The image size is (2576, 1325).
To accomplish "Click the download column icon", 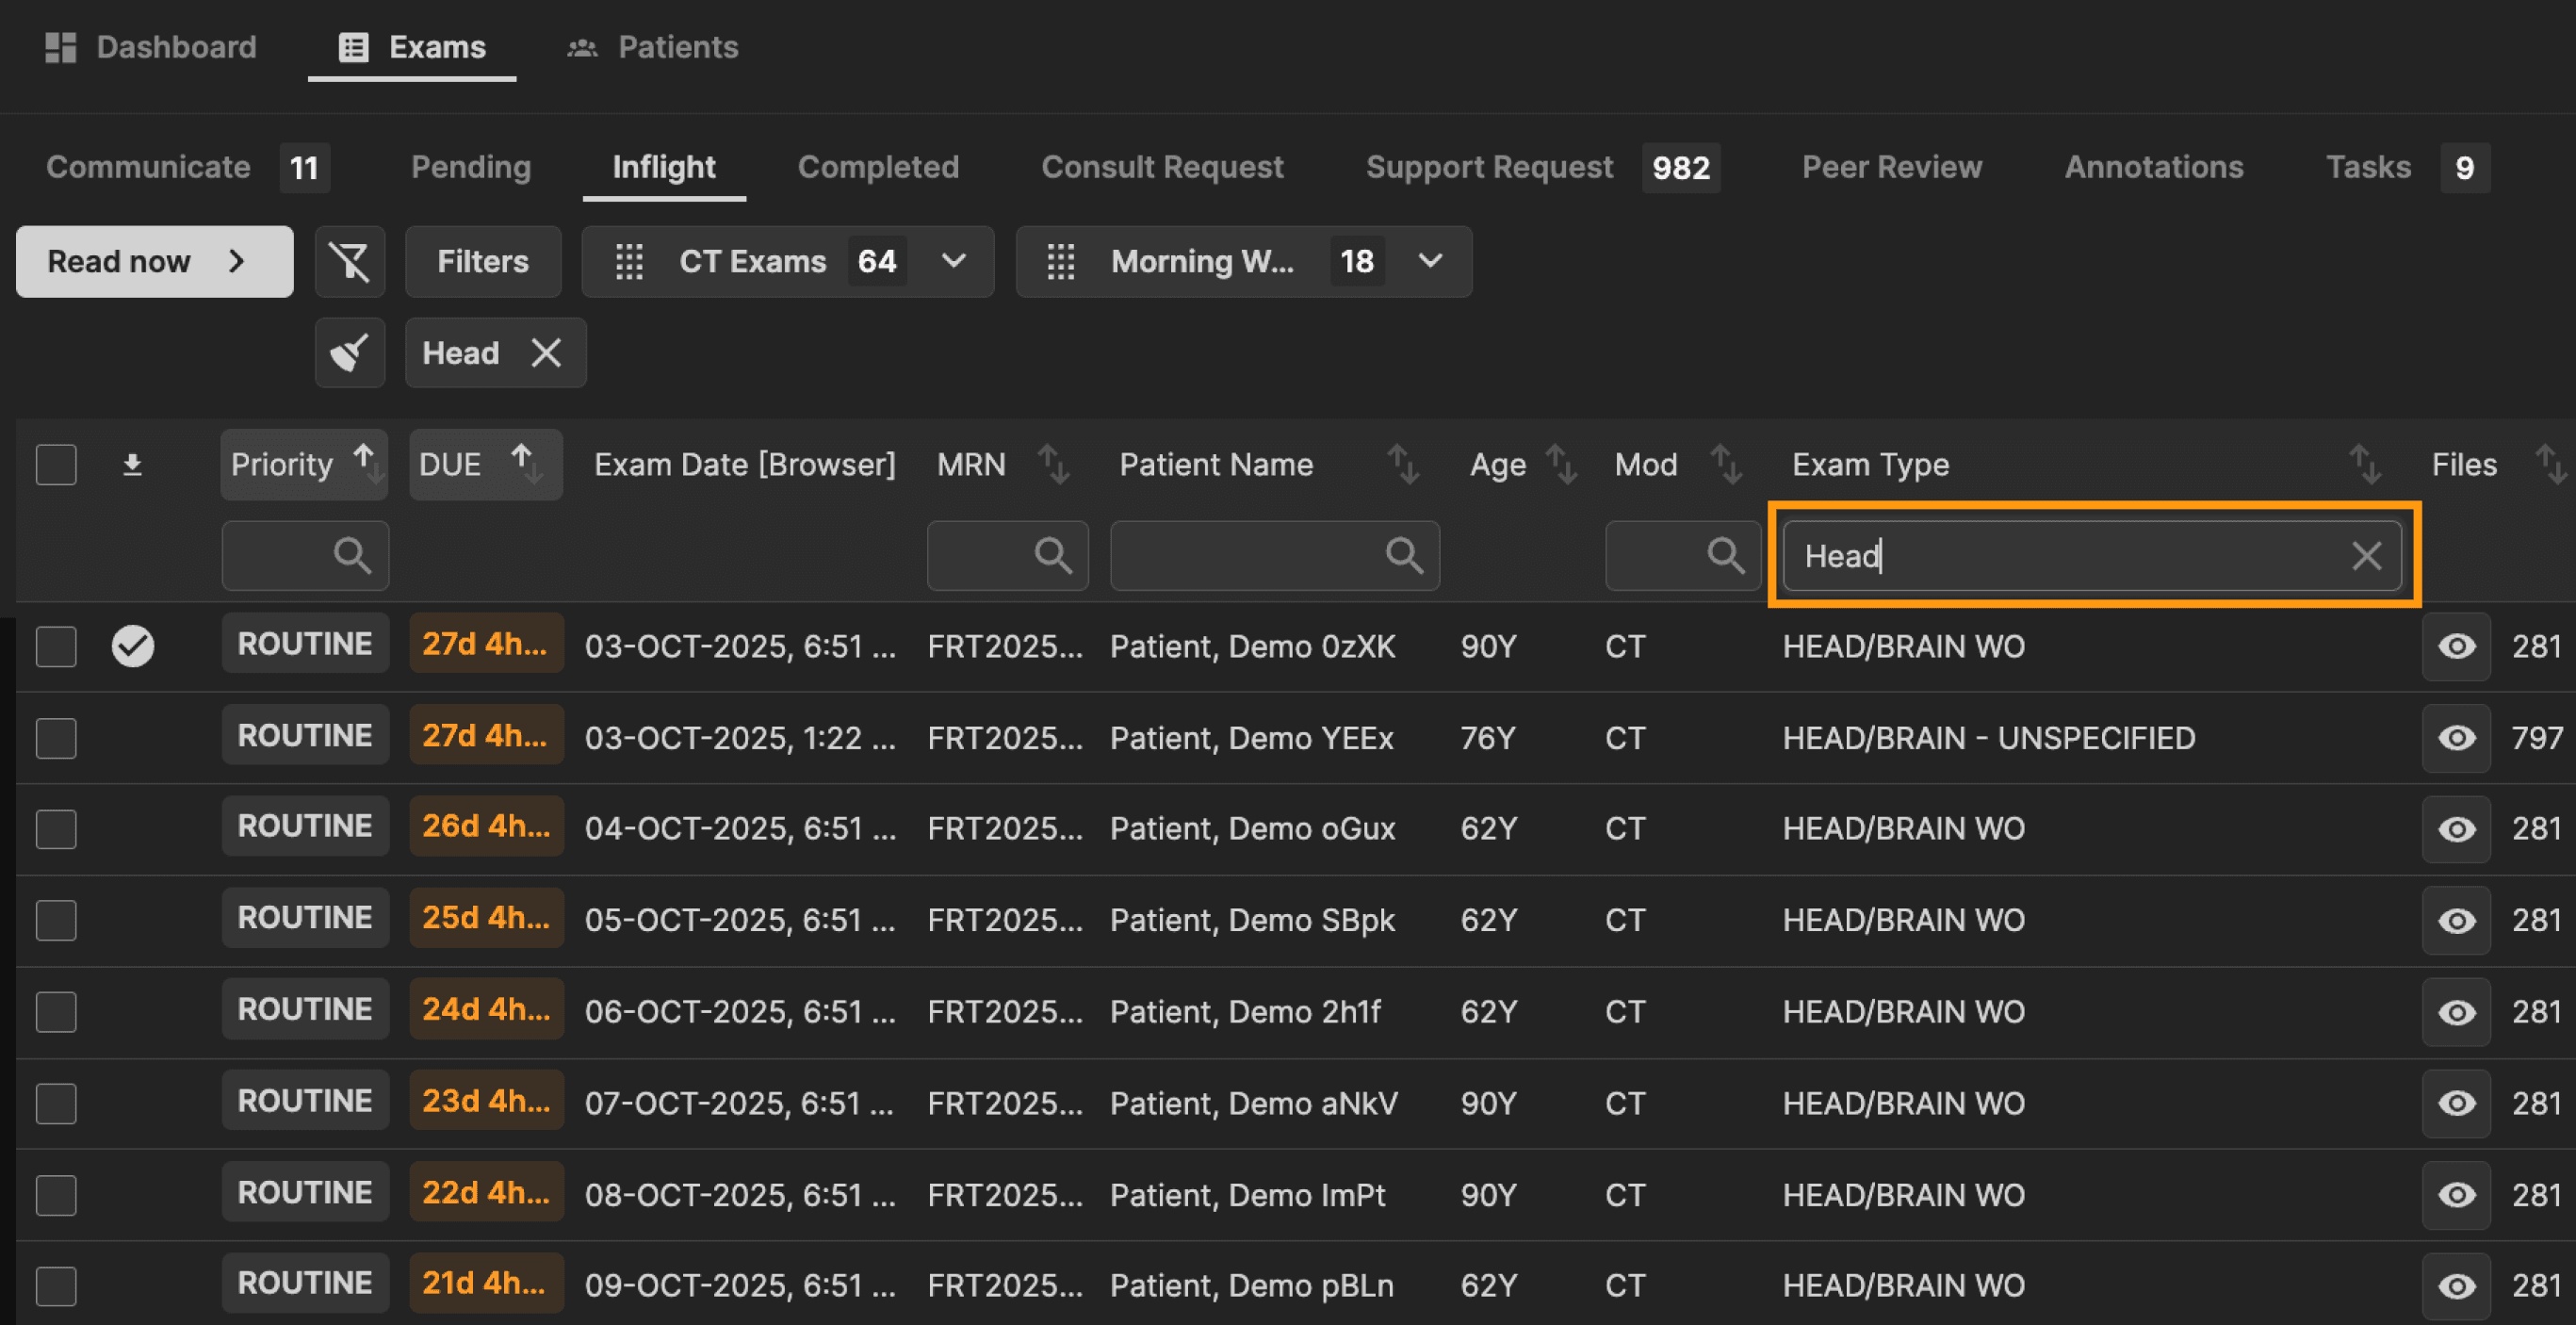I will coord(132,465).
